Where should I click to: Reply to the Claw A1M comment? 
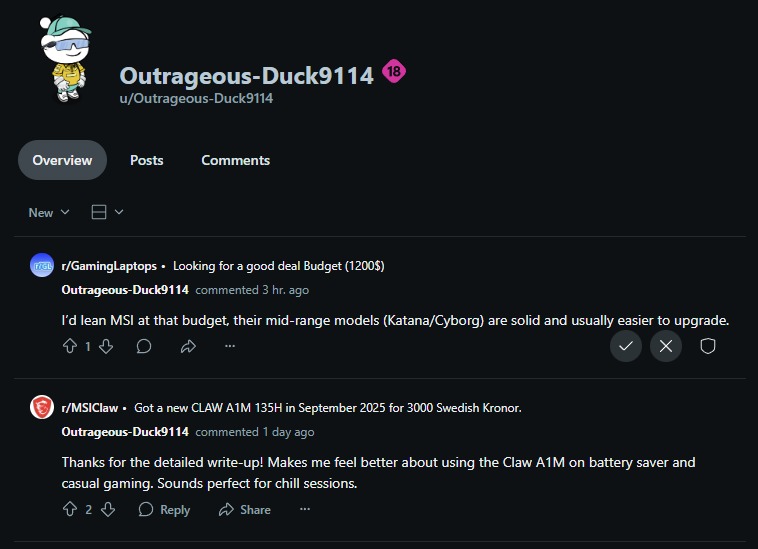tap(164, 509)
